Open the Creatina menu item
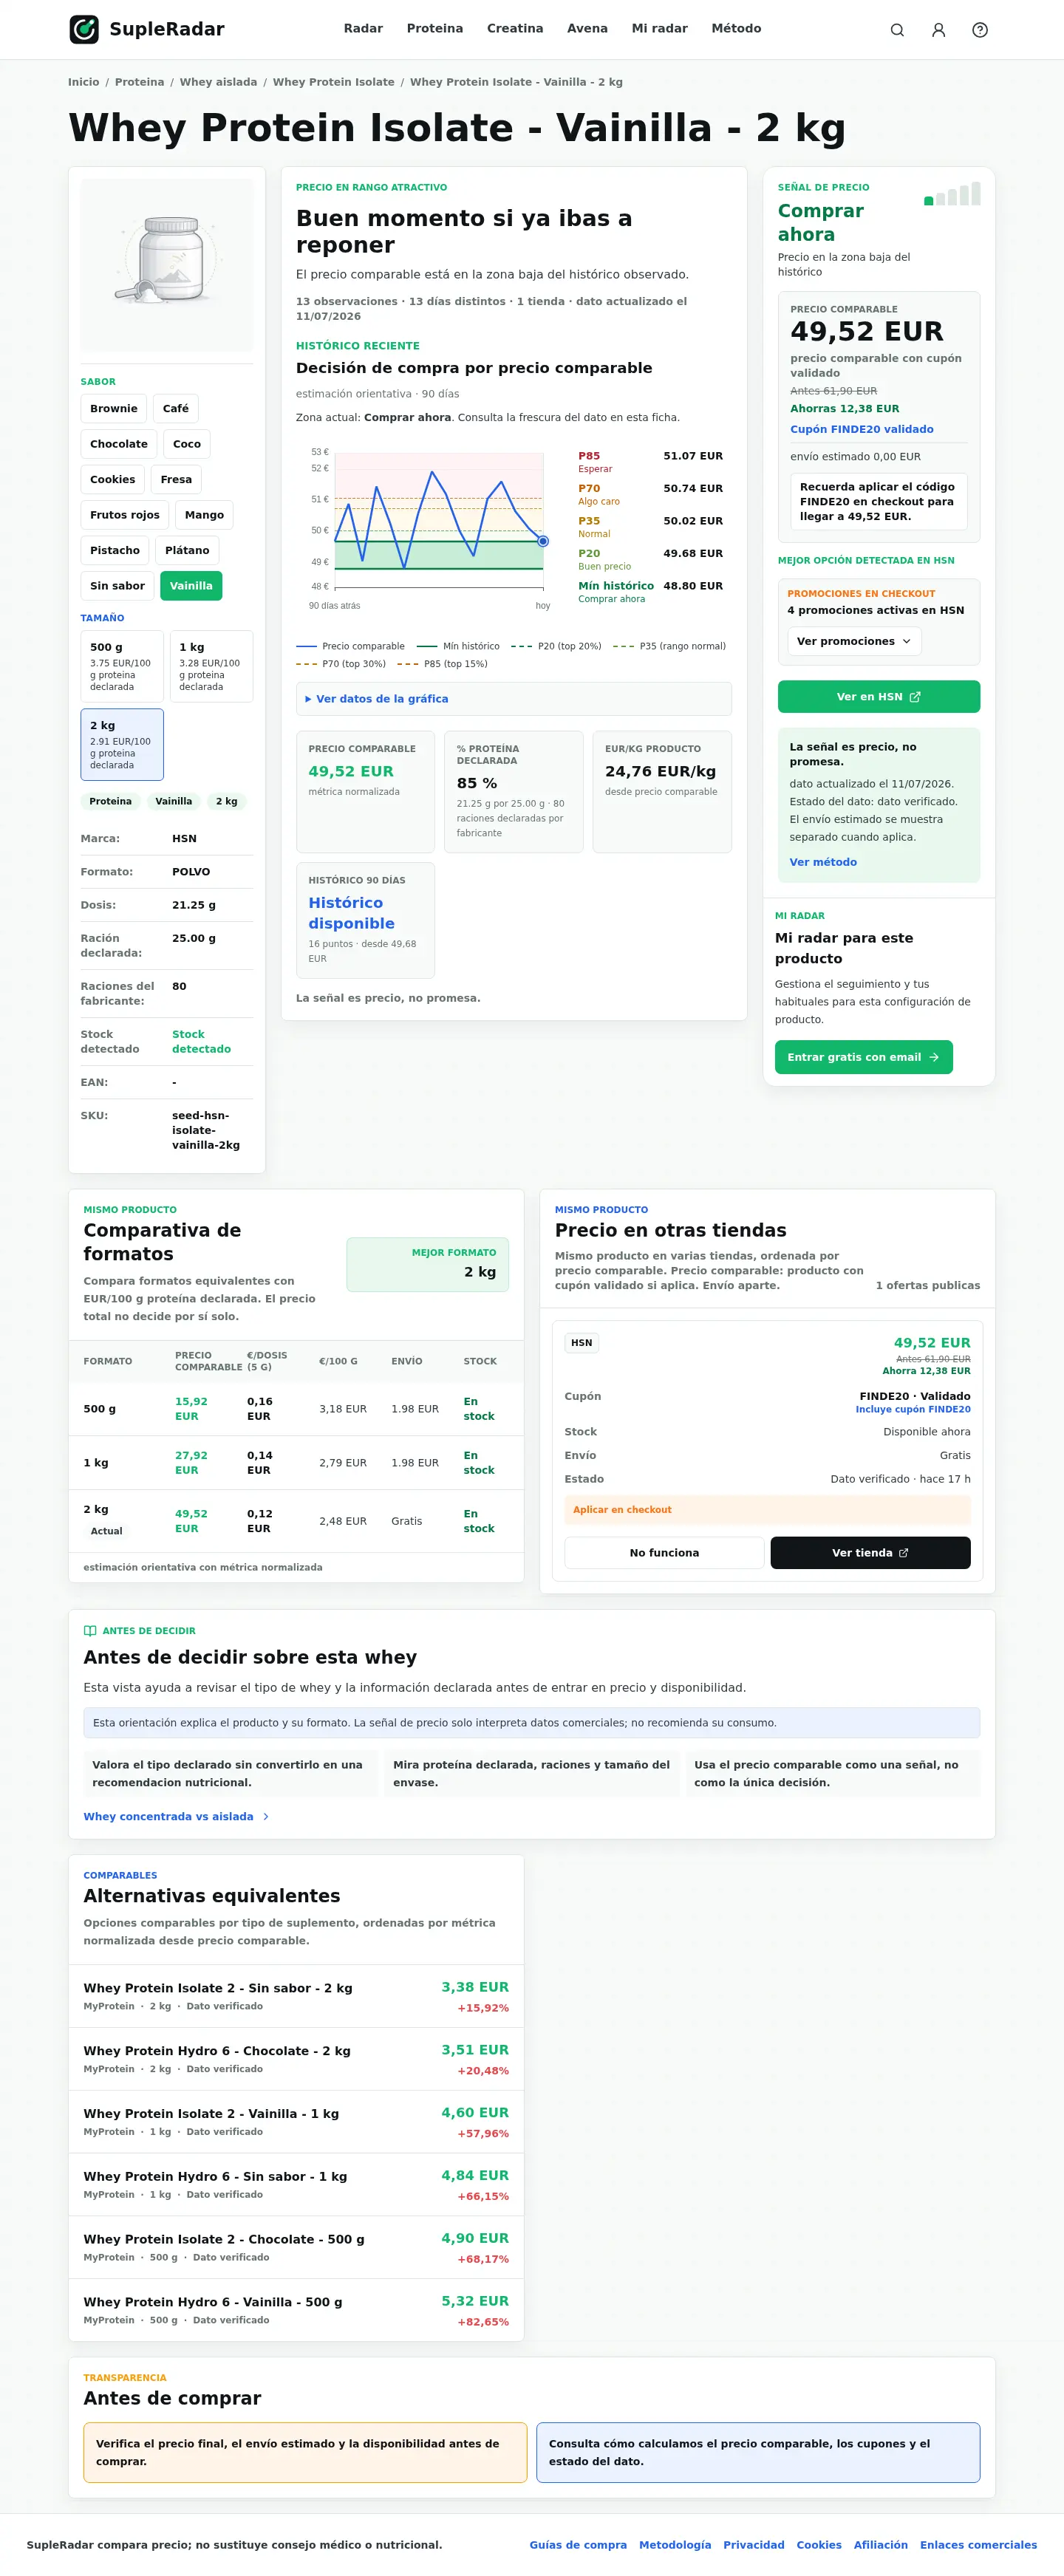1064x2576 pixels. pyautogui.click(x=515, y=29)
